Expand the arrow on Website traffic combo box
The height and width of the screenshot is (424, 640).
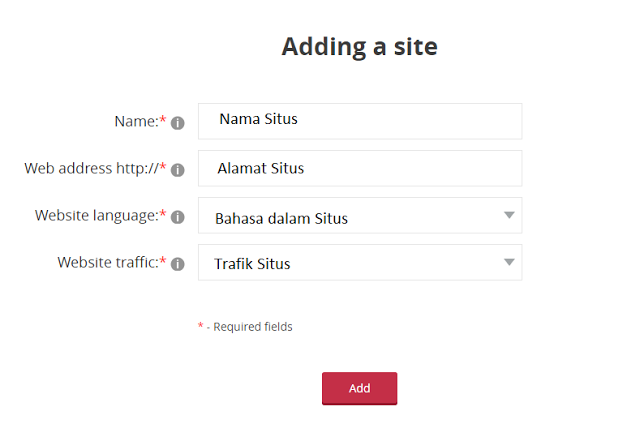coord(509,262)
